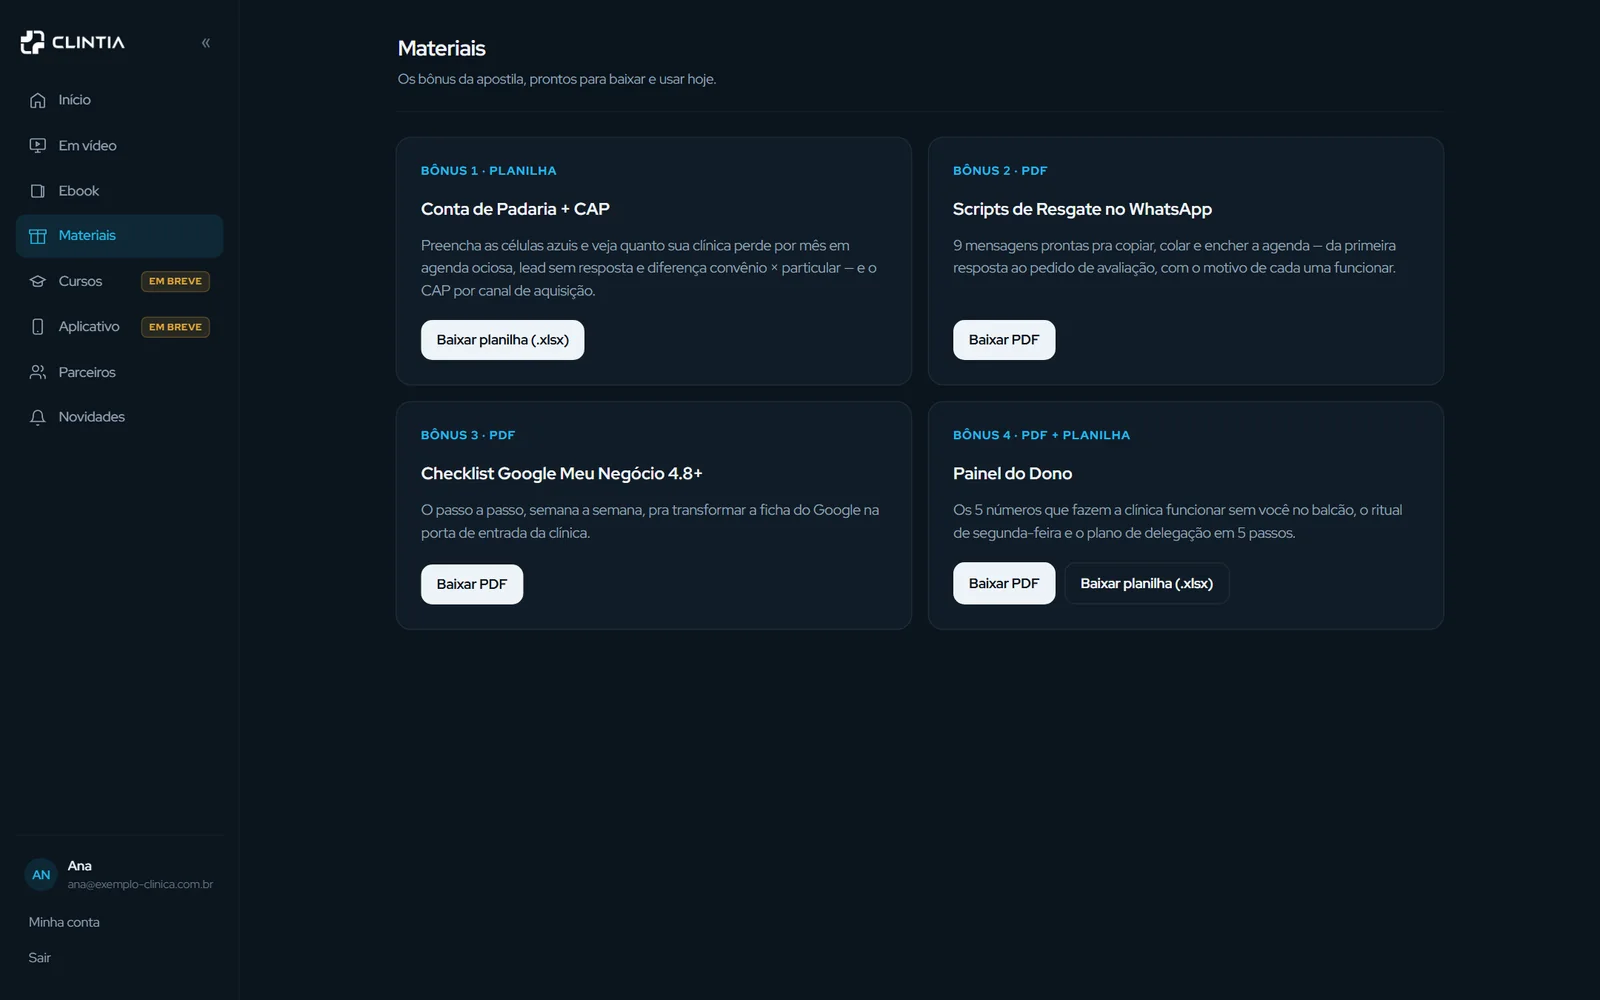The image size is (1600, 1000).
Task: Click the Clintia logo icon
Action: [32, 42]
